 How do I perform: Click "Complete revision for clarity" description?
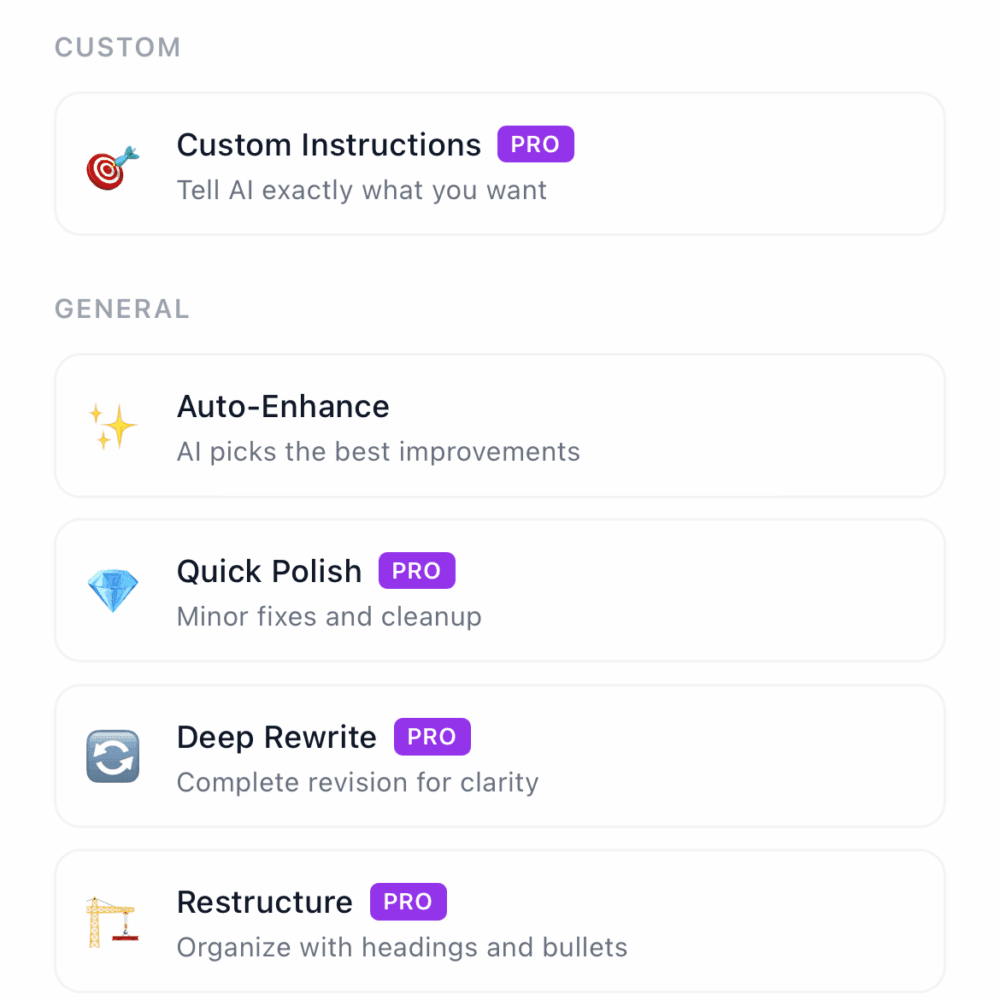[x=358, y=782]
